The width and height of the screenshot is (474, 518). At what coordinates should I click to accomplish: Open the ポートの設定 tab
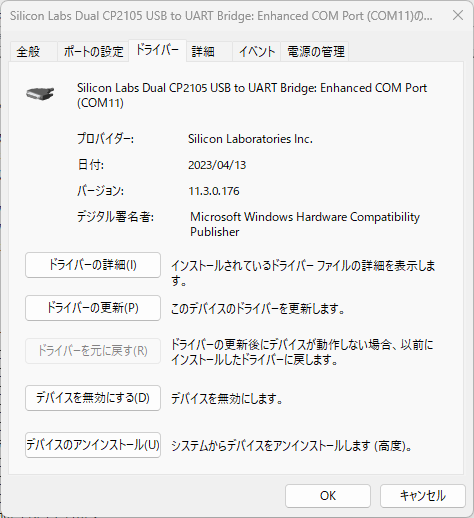(93, 52)
